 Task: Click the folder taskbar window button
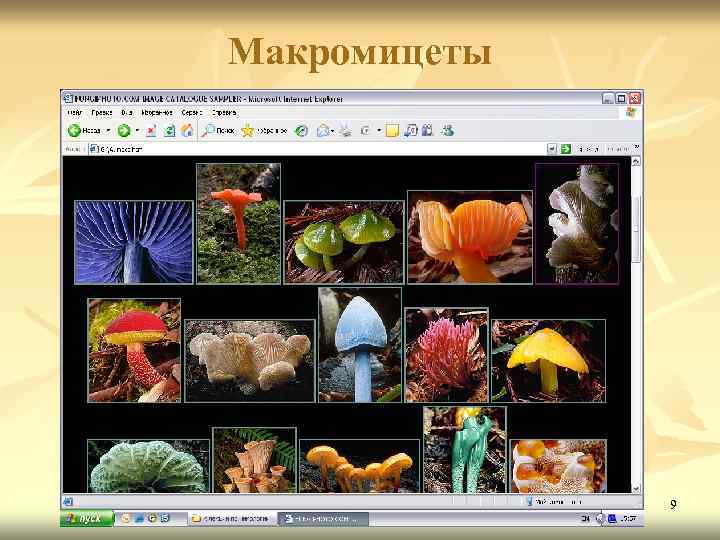click(232, 519)
